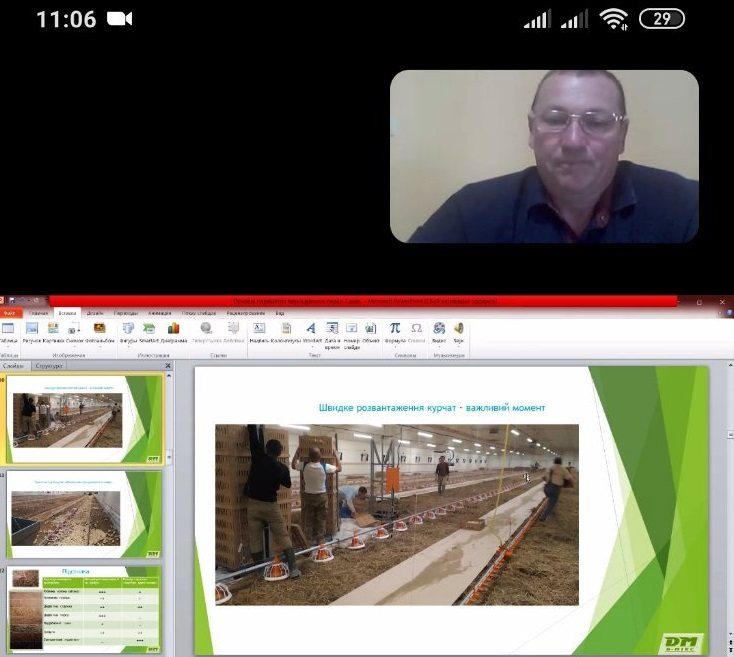Switch to the Главная (Home) ribbon tab
Viewport: 734px width, 657px height.
tap(39, 313)
